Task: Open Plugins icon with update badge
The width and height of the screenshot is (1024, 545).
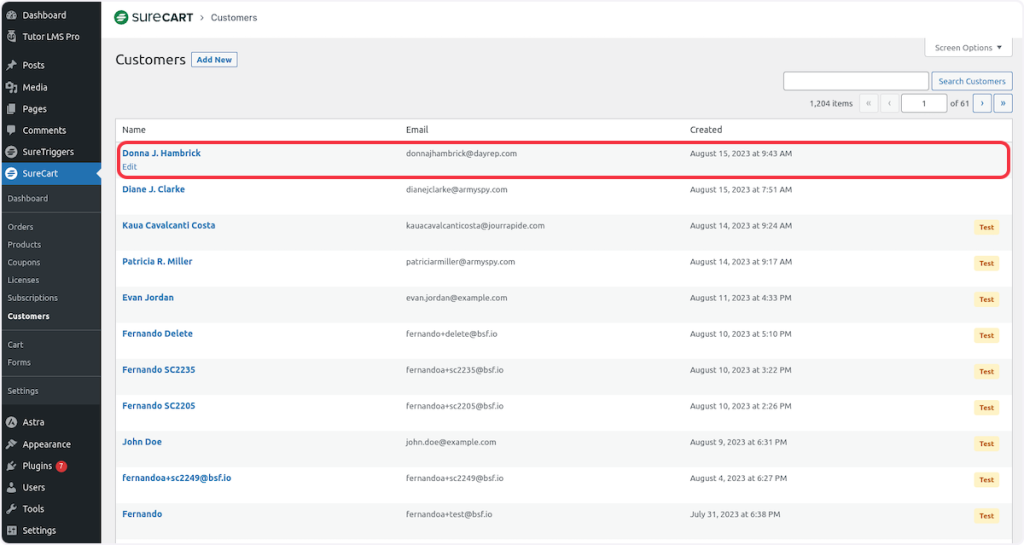Action: pyautogui.click(x=11, y=466)
